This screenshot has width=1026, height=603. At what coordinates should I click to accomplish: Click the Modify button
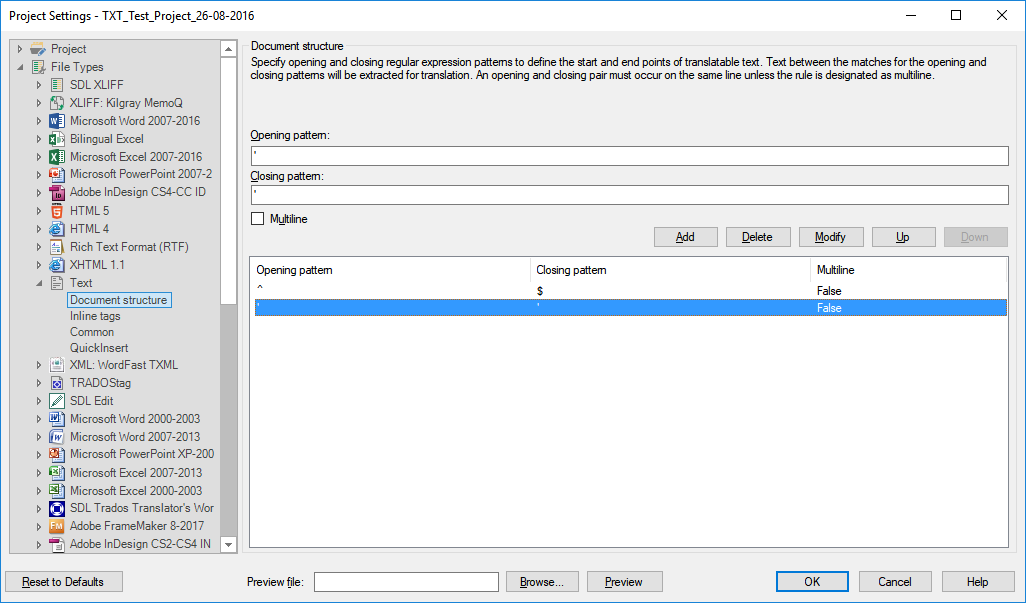click(x=831, y=237)
